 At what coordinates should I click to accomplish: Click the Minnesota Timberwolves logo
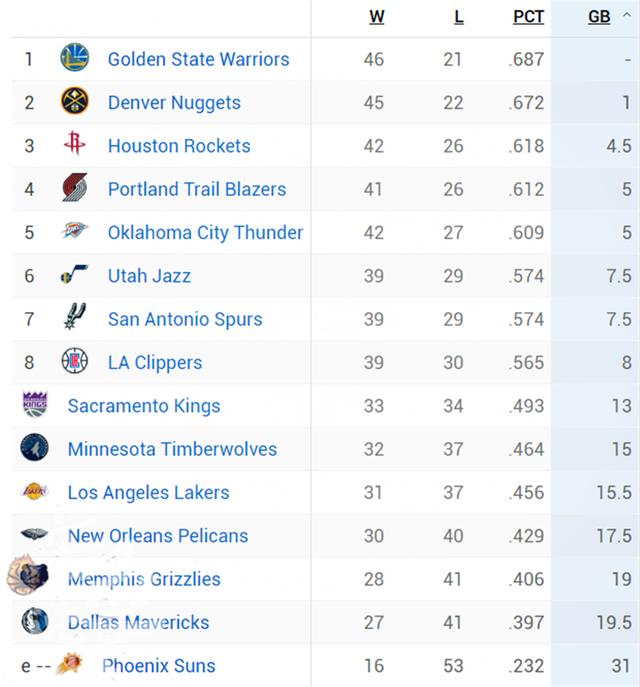(x=35, y=447)
